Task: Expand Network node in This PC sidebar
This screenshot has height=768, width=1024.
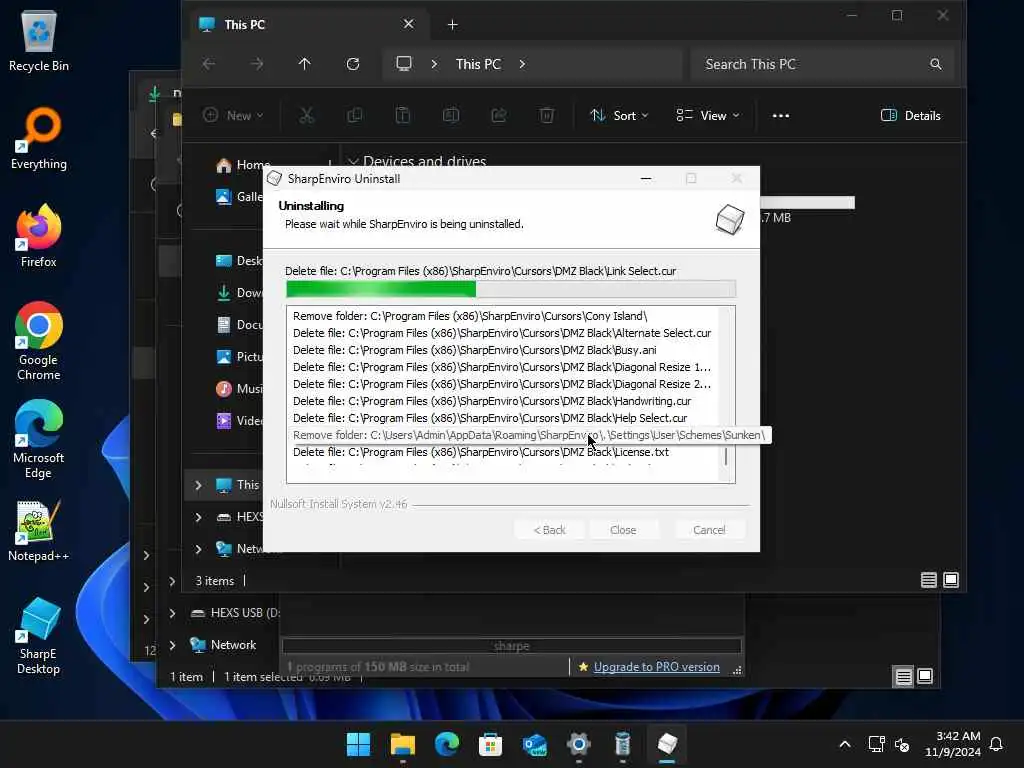Action: pyautogui.click(x=198, y=549)
